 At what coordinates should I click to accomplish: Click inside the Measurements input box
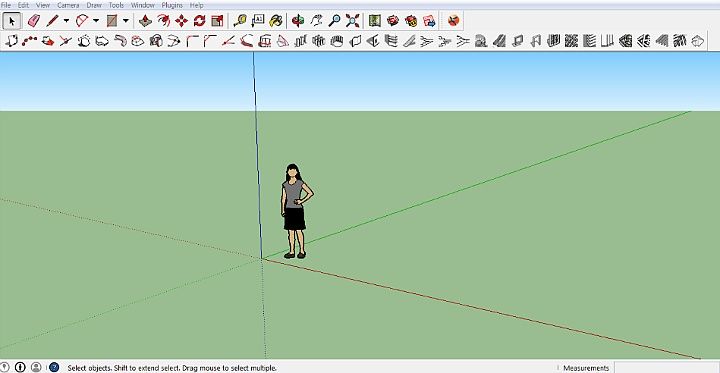[667, 367]
